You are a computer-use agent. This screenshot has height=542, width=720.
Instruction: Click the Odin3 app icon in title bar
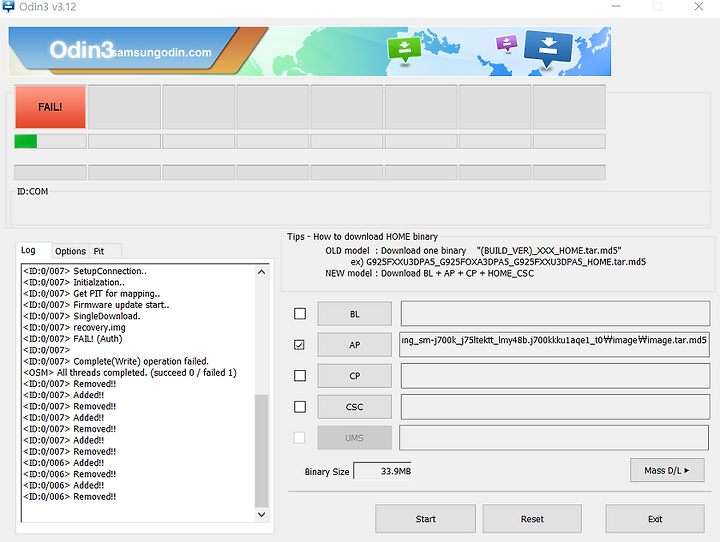click(x=8, y=6)
